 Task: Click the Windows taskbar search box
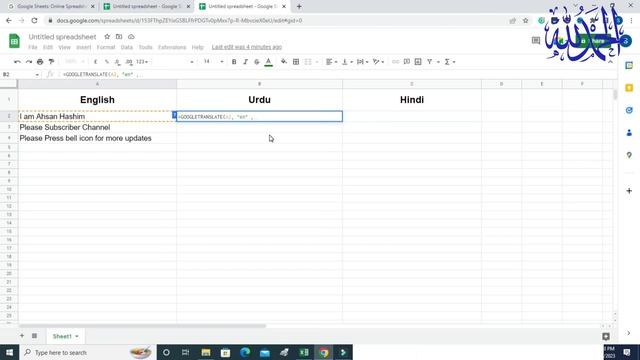[x=88, y=352]
